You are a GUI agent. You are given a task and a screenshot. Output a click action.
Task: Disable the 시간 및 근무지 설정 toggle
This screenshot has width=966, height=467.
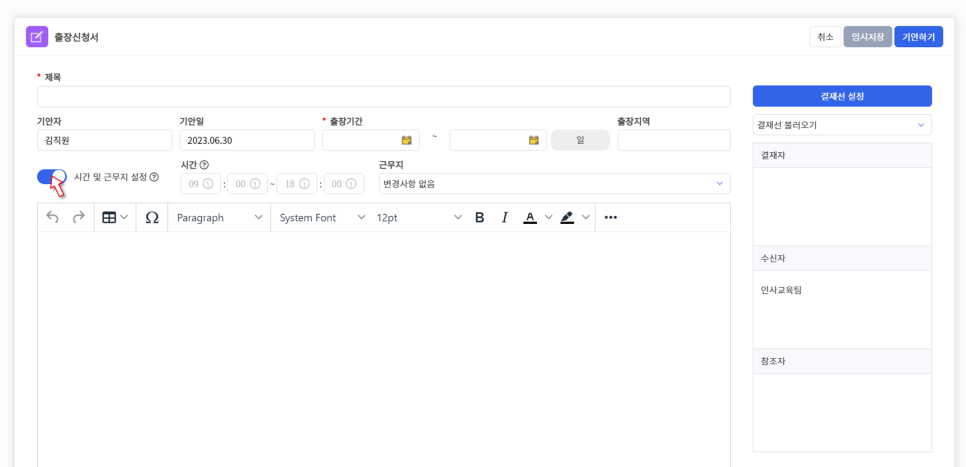(x=52, y=177)
